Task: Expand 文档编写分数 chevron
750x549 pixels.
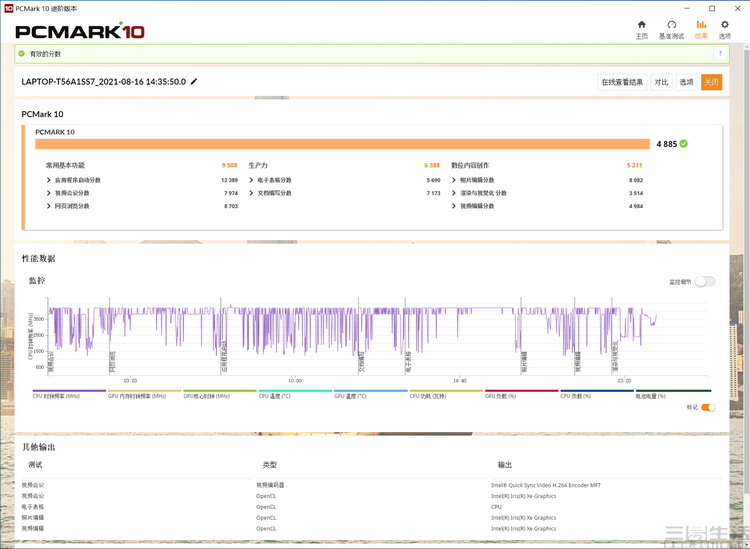Action: click(252, 193)
